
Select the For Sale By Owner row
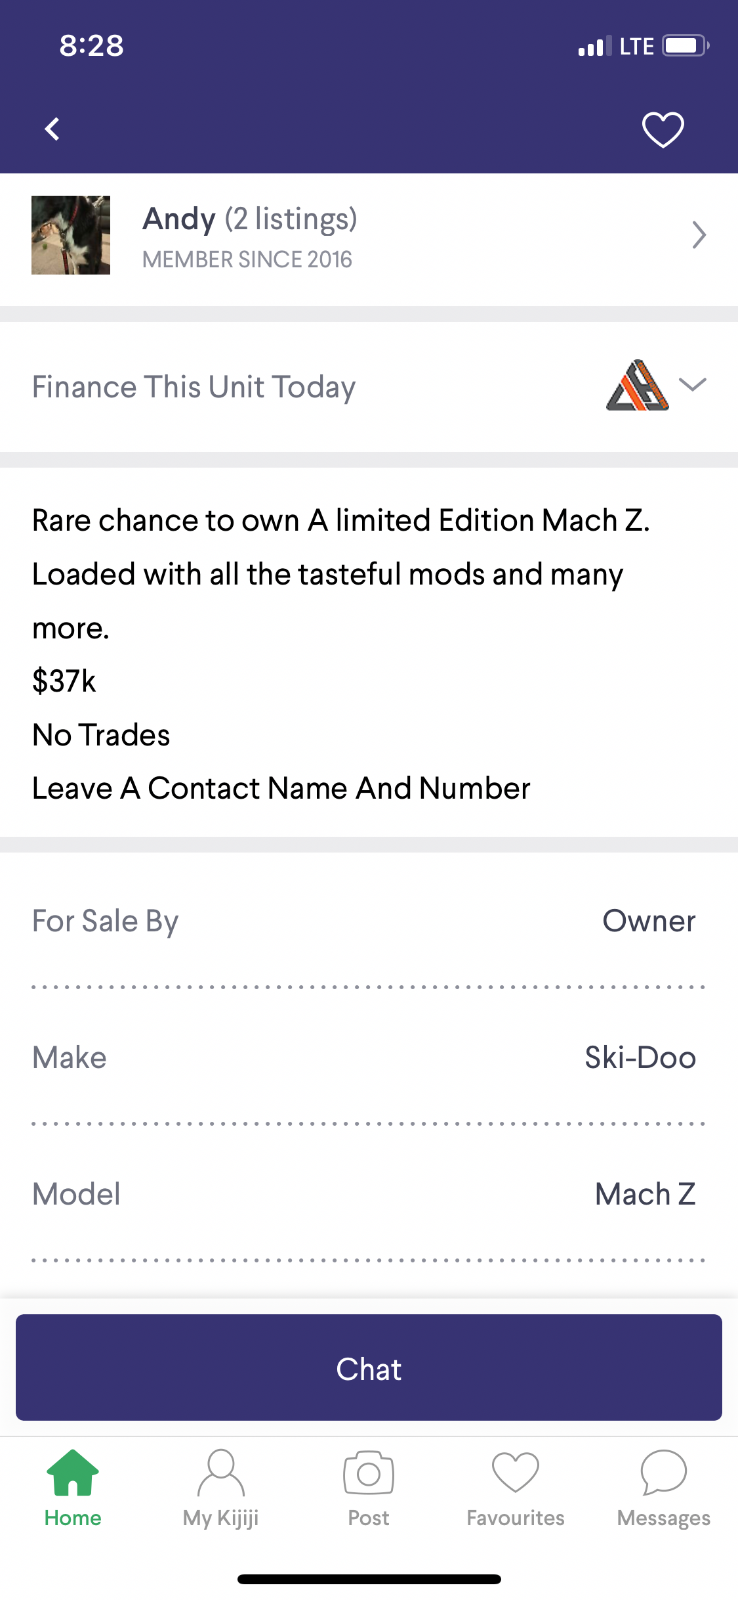(x=369, y=921)
